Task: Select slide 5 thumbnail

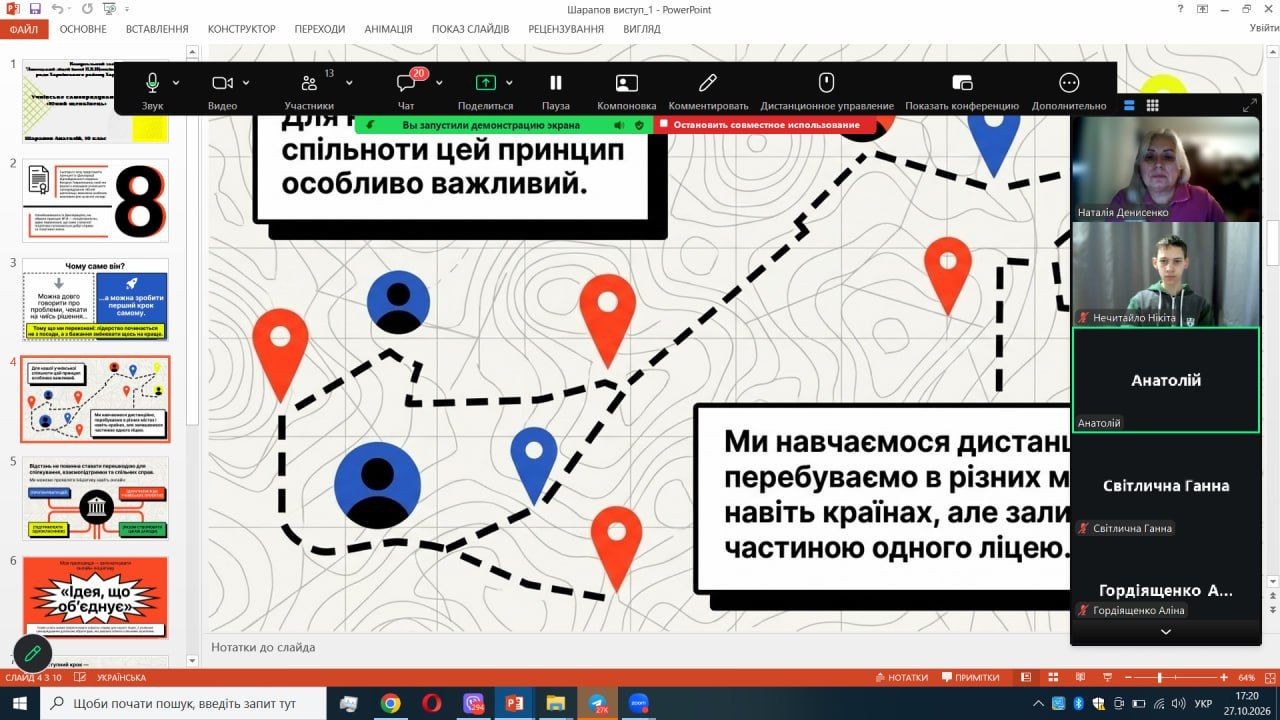Action: (96, 498)
